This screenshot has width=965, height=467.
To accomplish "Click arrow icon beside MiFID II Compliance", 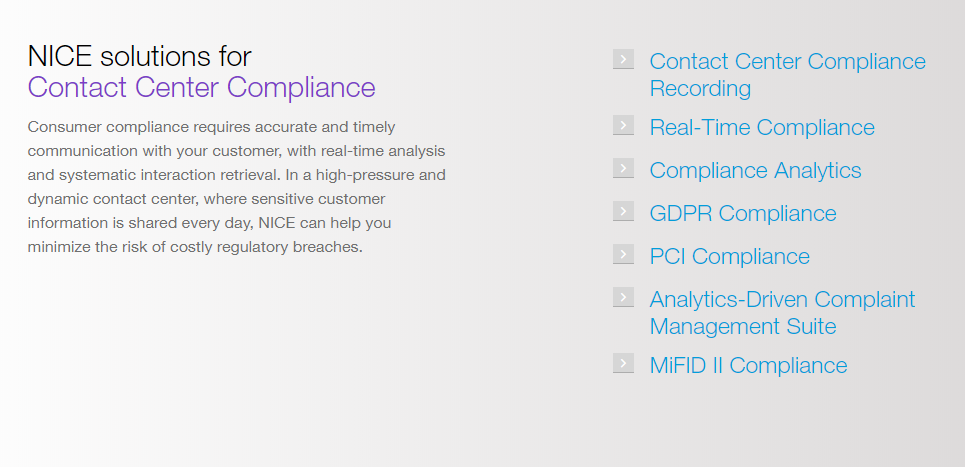I will (623, 363).
